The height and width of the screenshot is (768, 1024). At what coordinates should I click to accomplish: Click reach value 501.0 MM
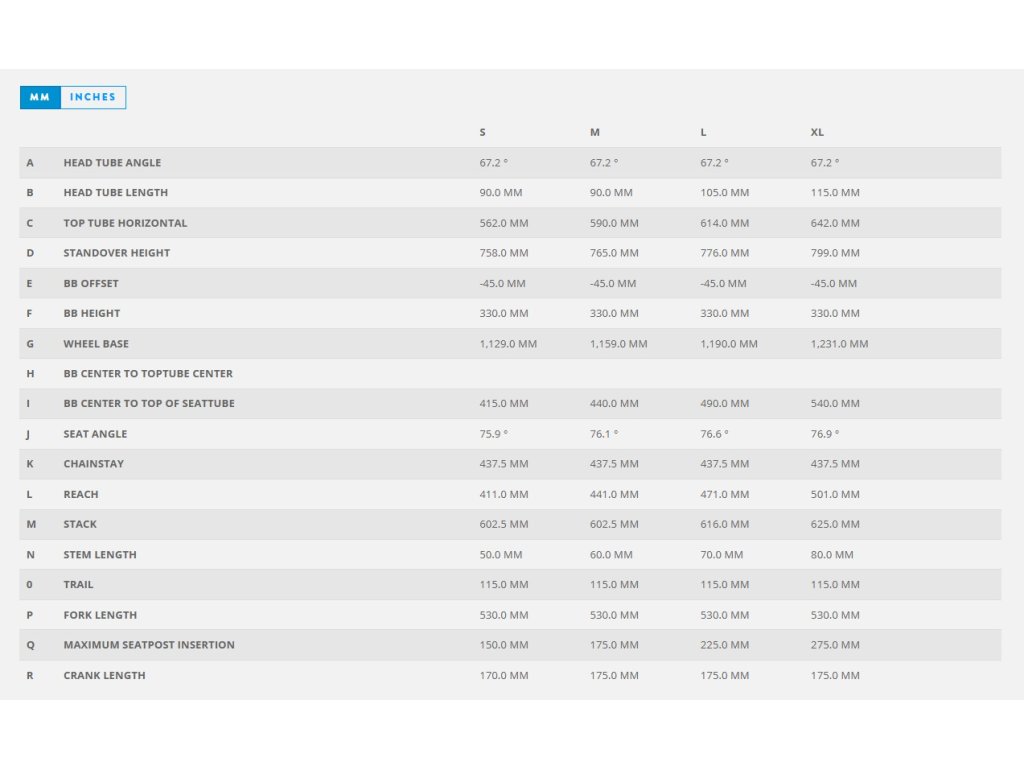(835, 494)
